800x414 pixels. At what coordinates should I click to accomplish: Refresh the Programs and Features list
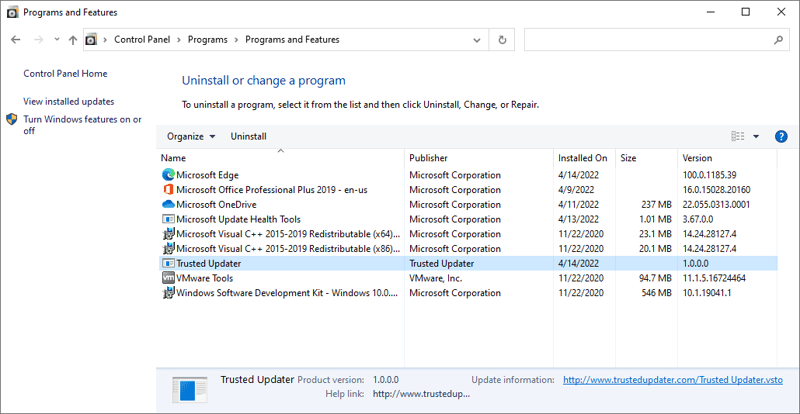502,40
